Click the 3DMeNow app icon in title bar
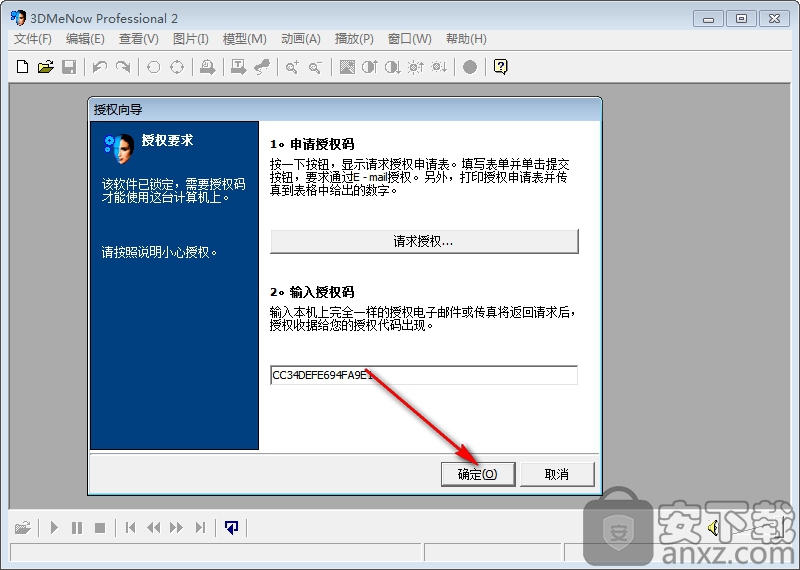800x570 pixels. pyautogui.click(x=18, y=18)
